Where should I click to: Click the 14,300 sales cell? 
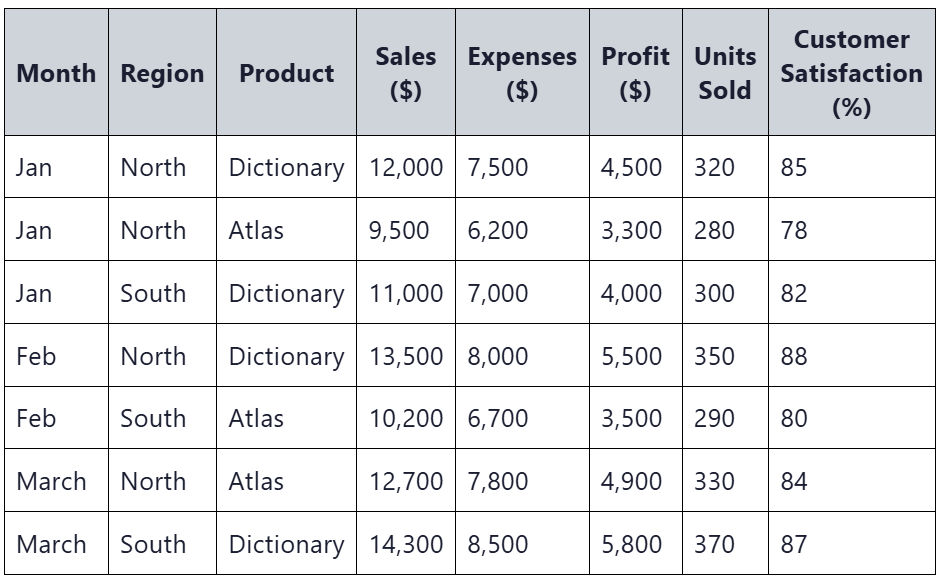click(406, 544)
